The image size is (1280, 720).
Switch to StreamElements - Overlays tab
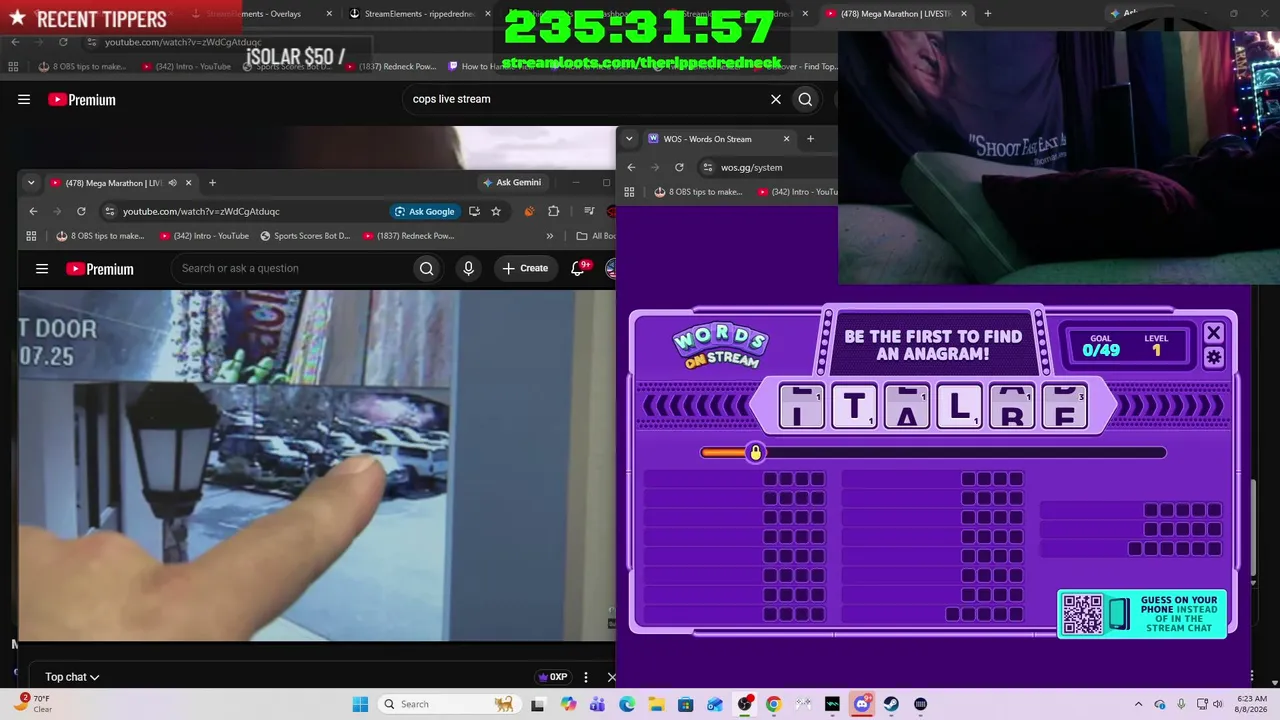(260, 14)
